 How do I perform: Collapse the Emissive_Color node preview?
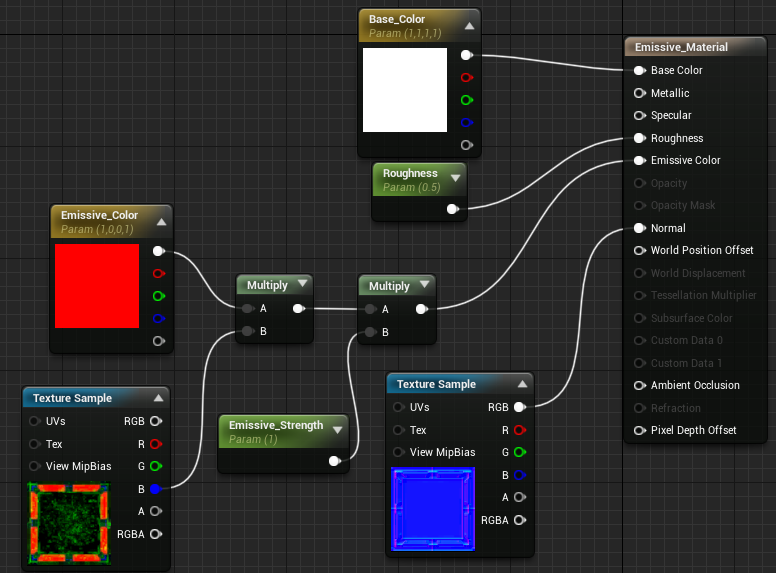click(161, 222)
